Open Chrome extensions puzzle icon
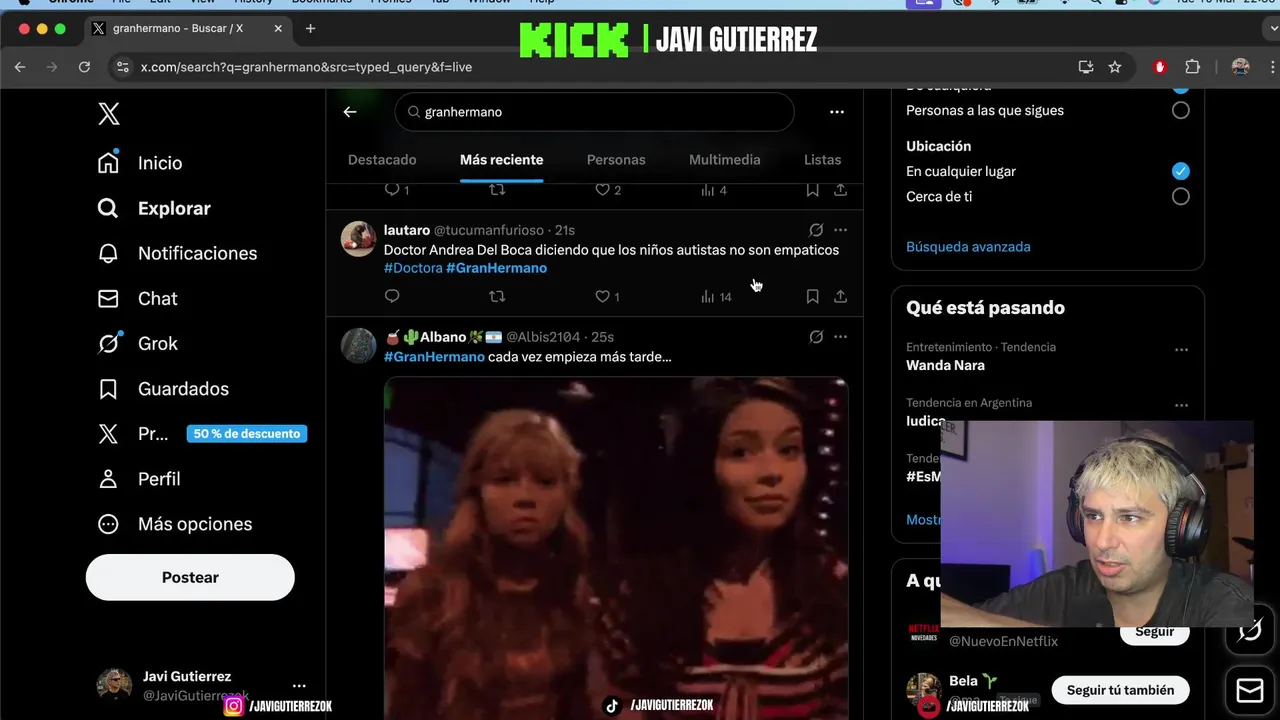 click(x=1192, y=67)
